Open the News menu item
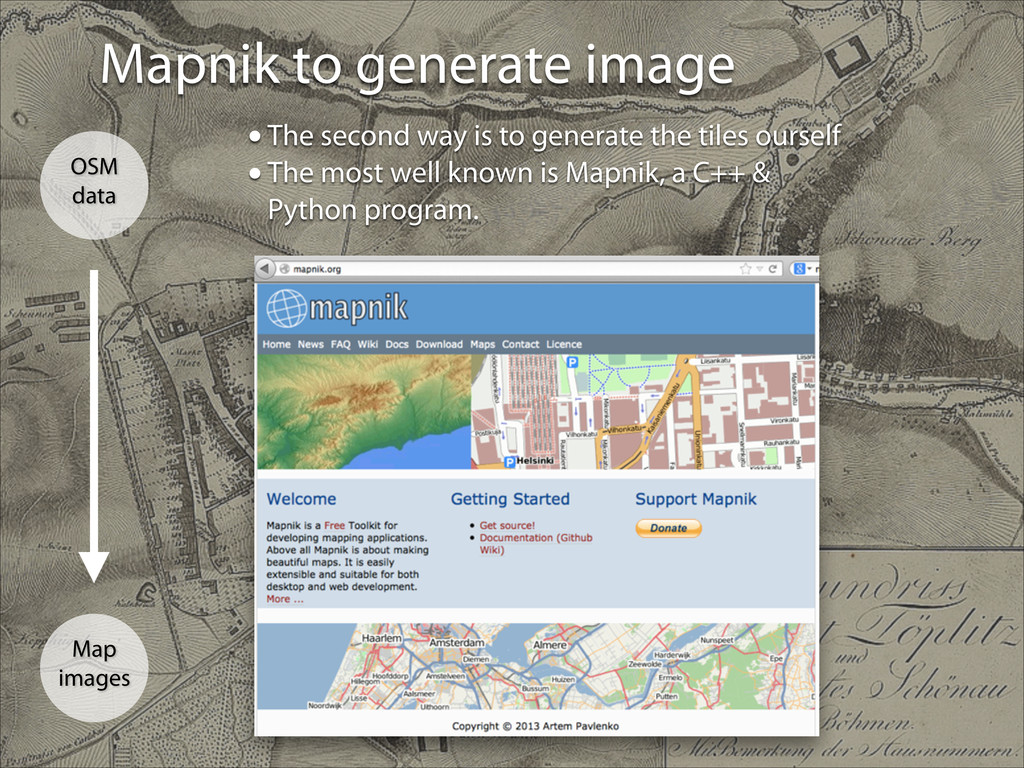Screen dimensions: 1024x768 [x=311, y=344]
